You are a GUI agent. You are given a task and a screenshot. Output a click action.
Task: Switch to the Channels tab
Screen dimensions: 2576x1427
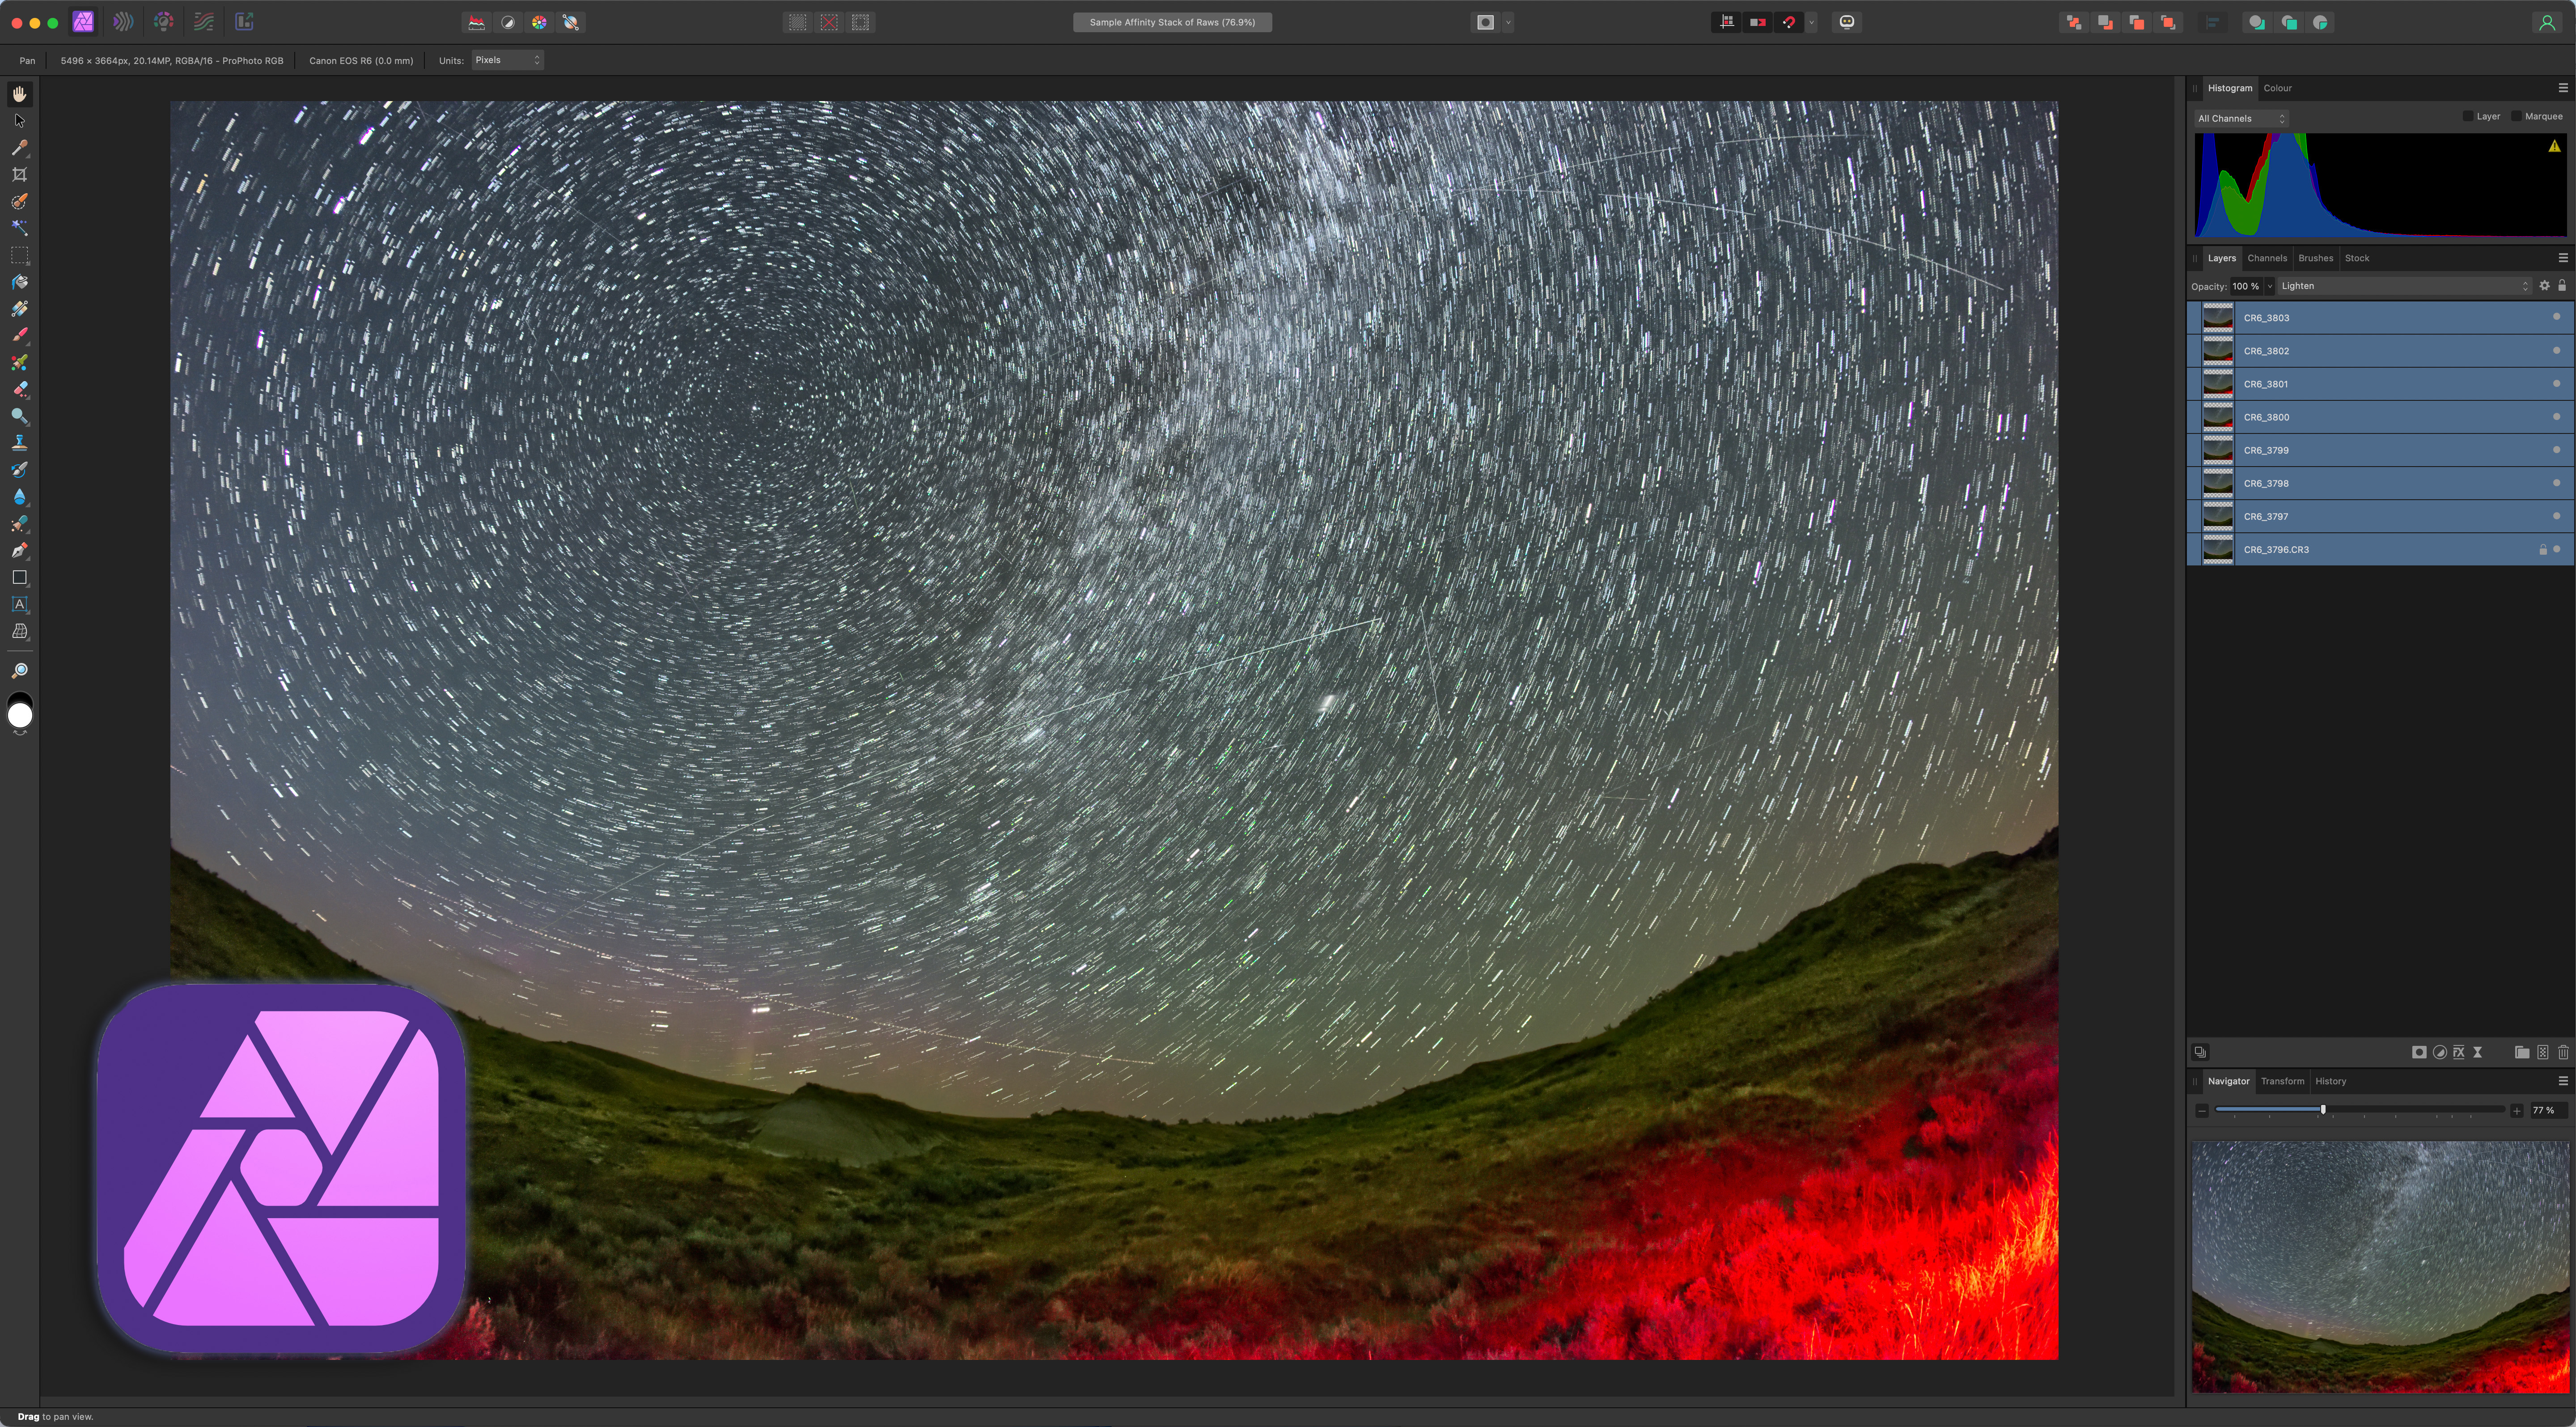tap(2266, 258)
